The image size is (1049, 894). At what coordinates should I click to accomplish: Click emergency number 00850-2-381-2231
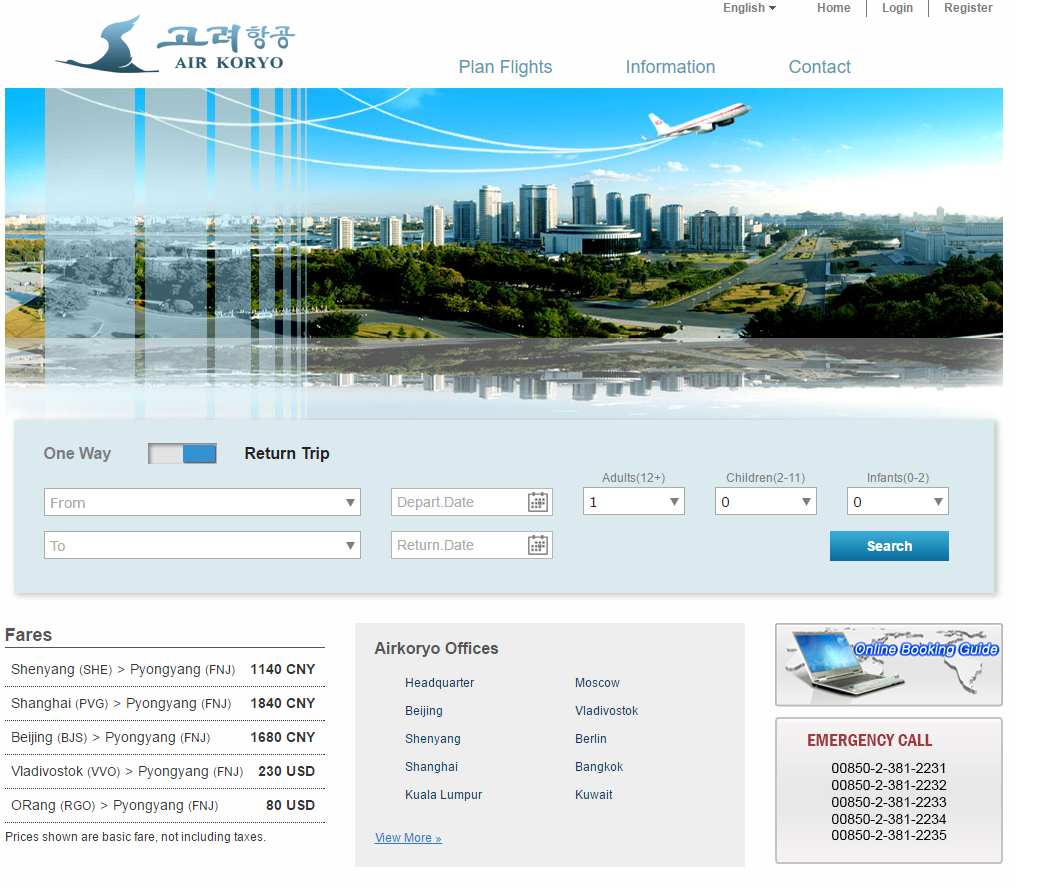[x=888, y=768]
